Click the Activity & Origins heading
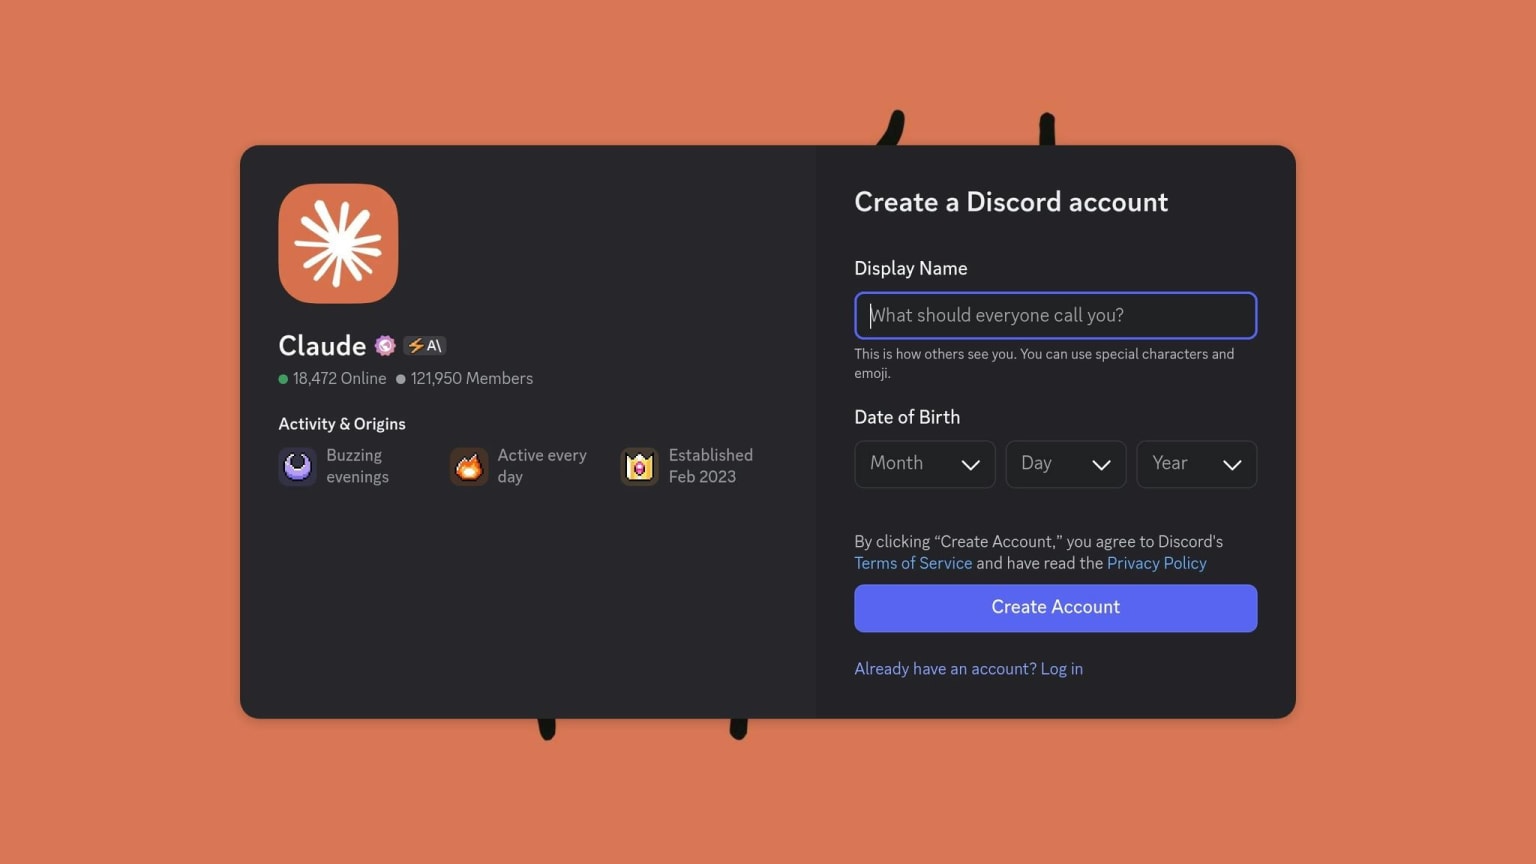Image resolution: width=1536 pixels, height=864 pixels. pos(342,424)
